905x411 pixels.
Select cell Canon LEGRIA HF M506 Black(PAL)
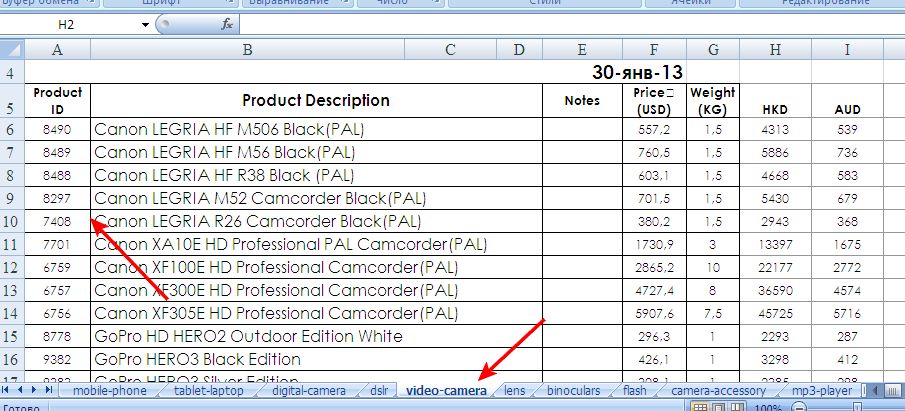pyautogui.click(x=316, y=129)
